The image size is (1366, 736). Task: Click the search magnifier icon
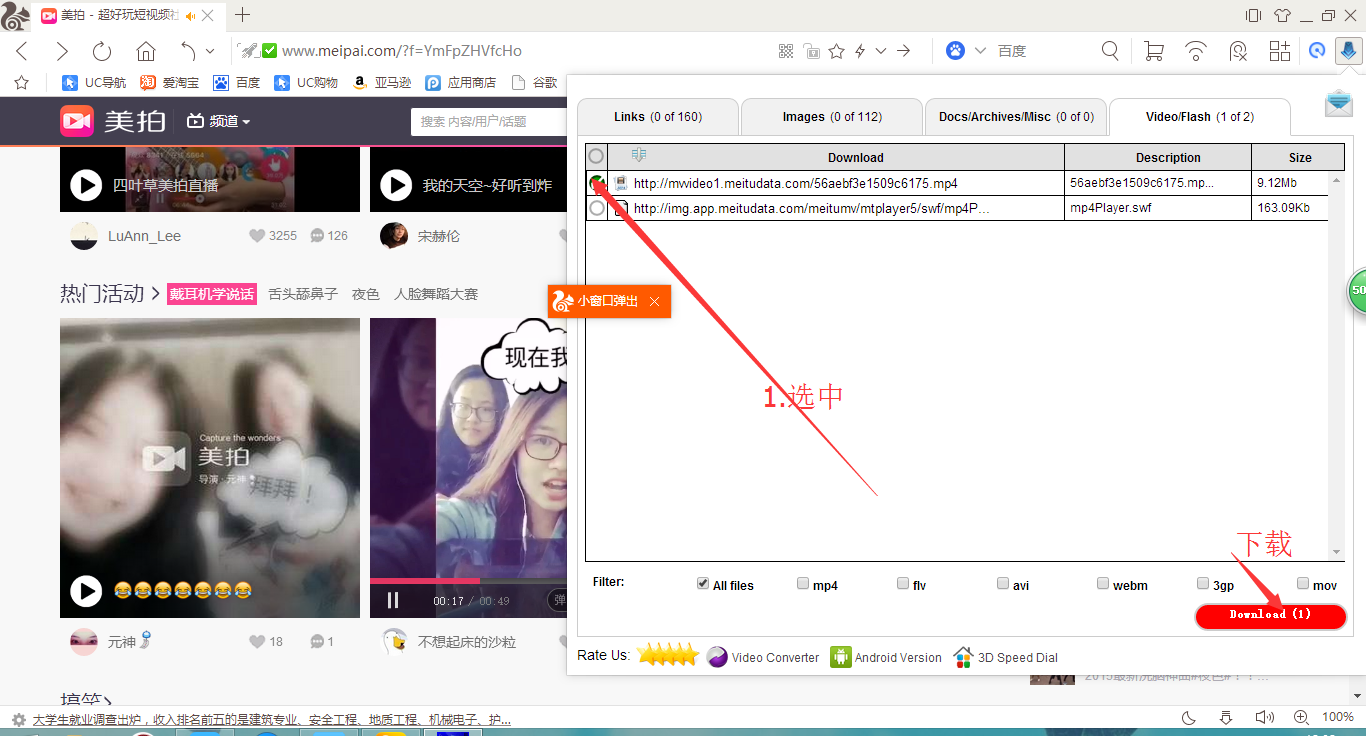click(1110, 51)
